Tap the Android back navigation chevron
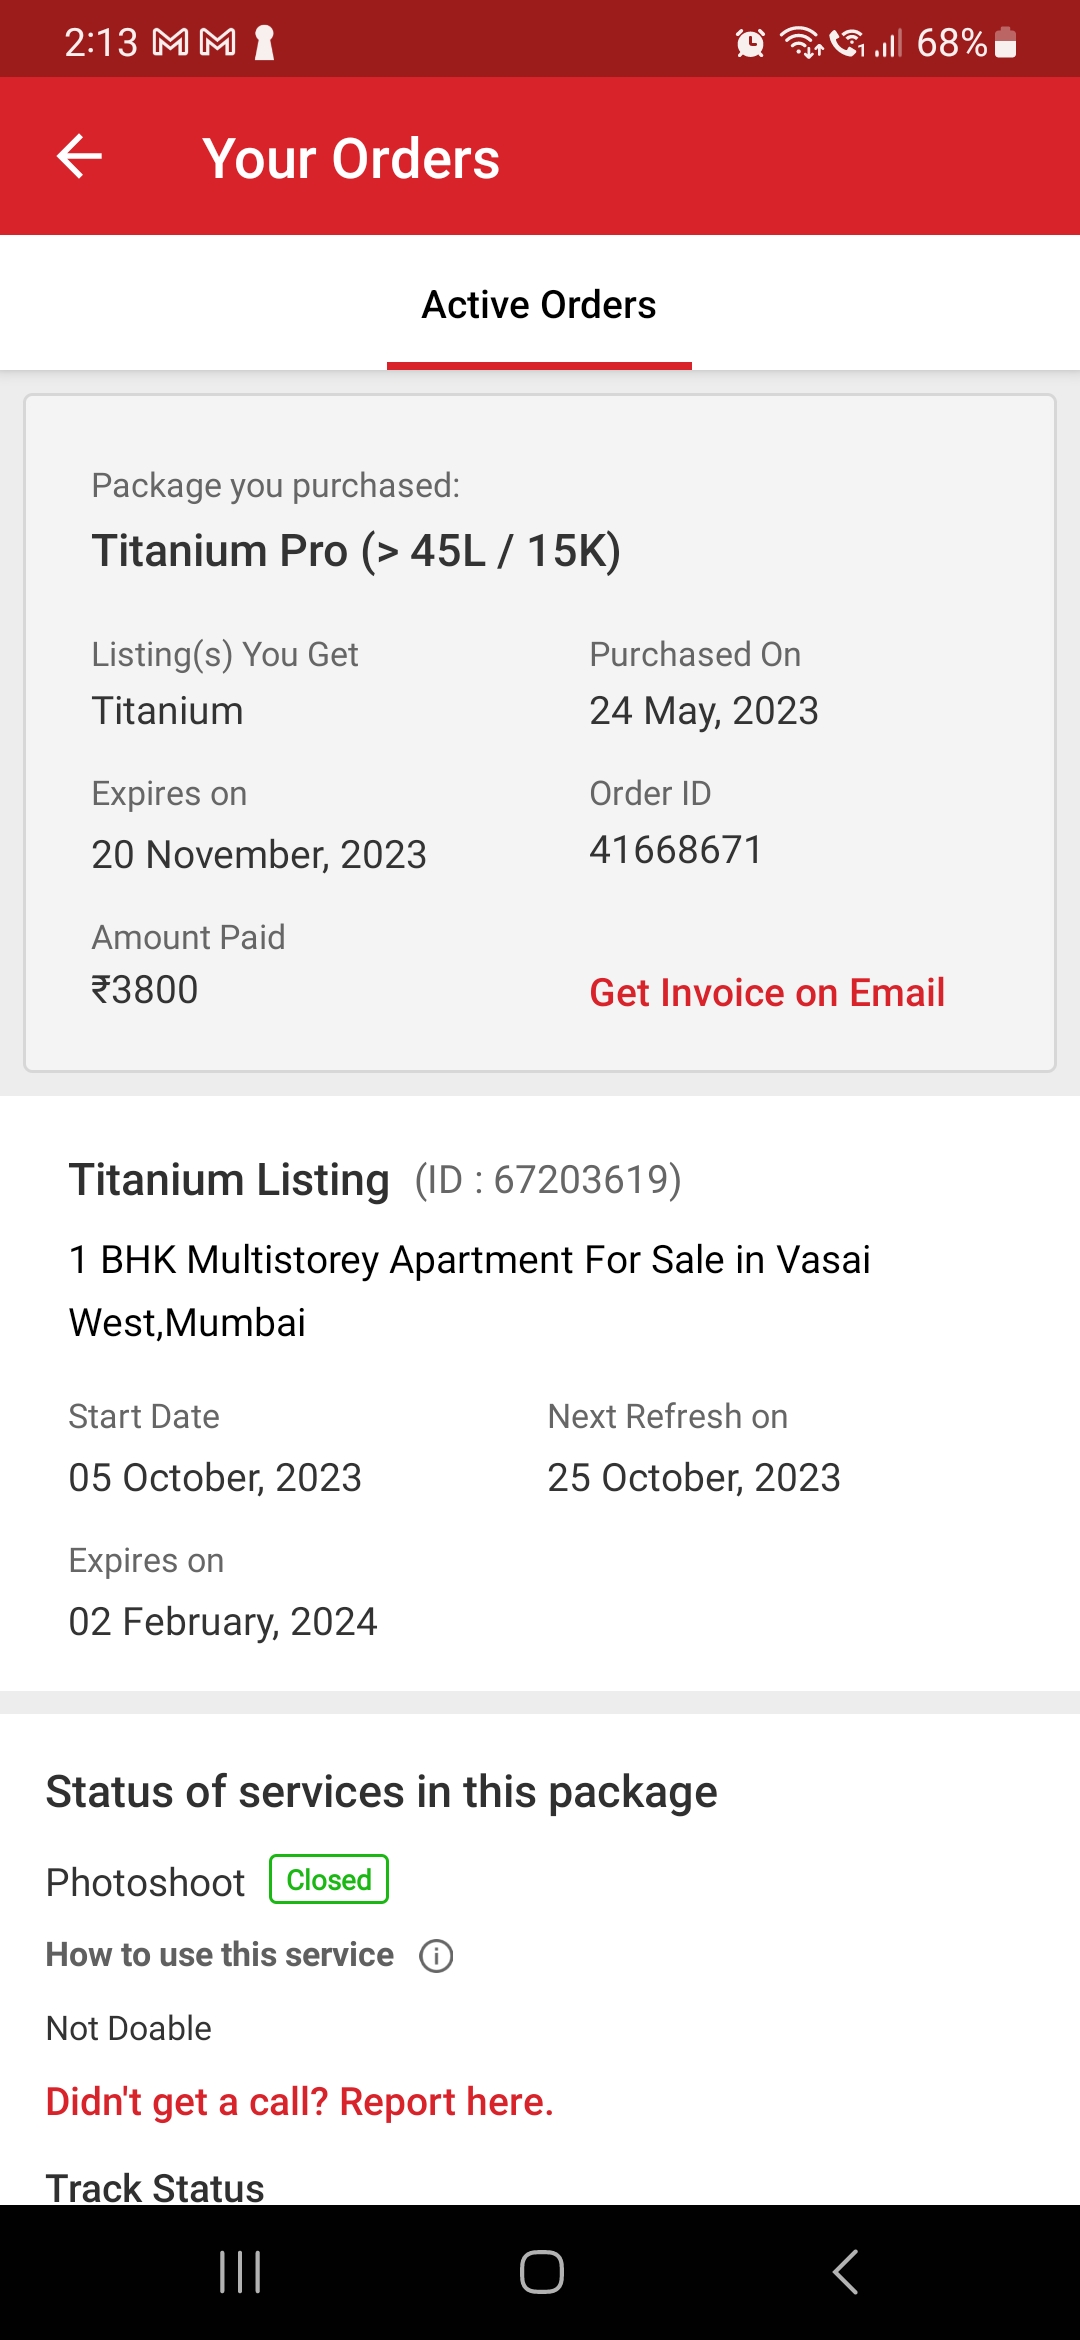The image size is (1080, 2340). pyautogui.click(x=845, y=2272)
